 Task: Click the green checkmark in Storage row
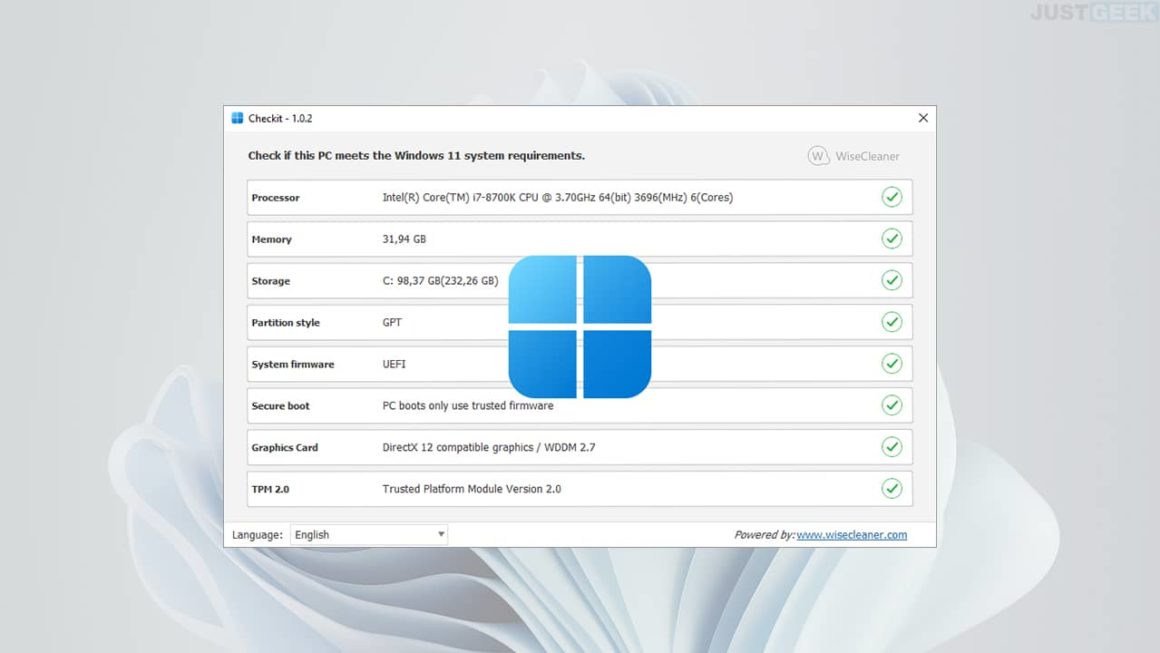[891, 280]
